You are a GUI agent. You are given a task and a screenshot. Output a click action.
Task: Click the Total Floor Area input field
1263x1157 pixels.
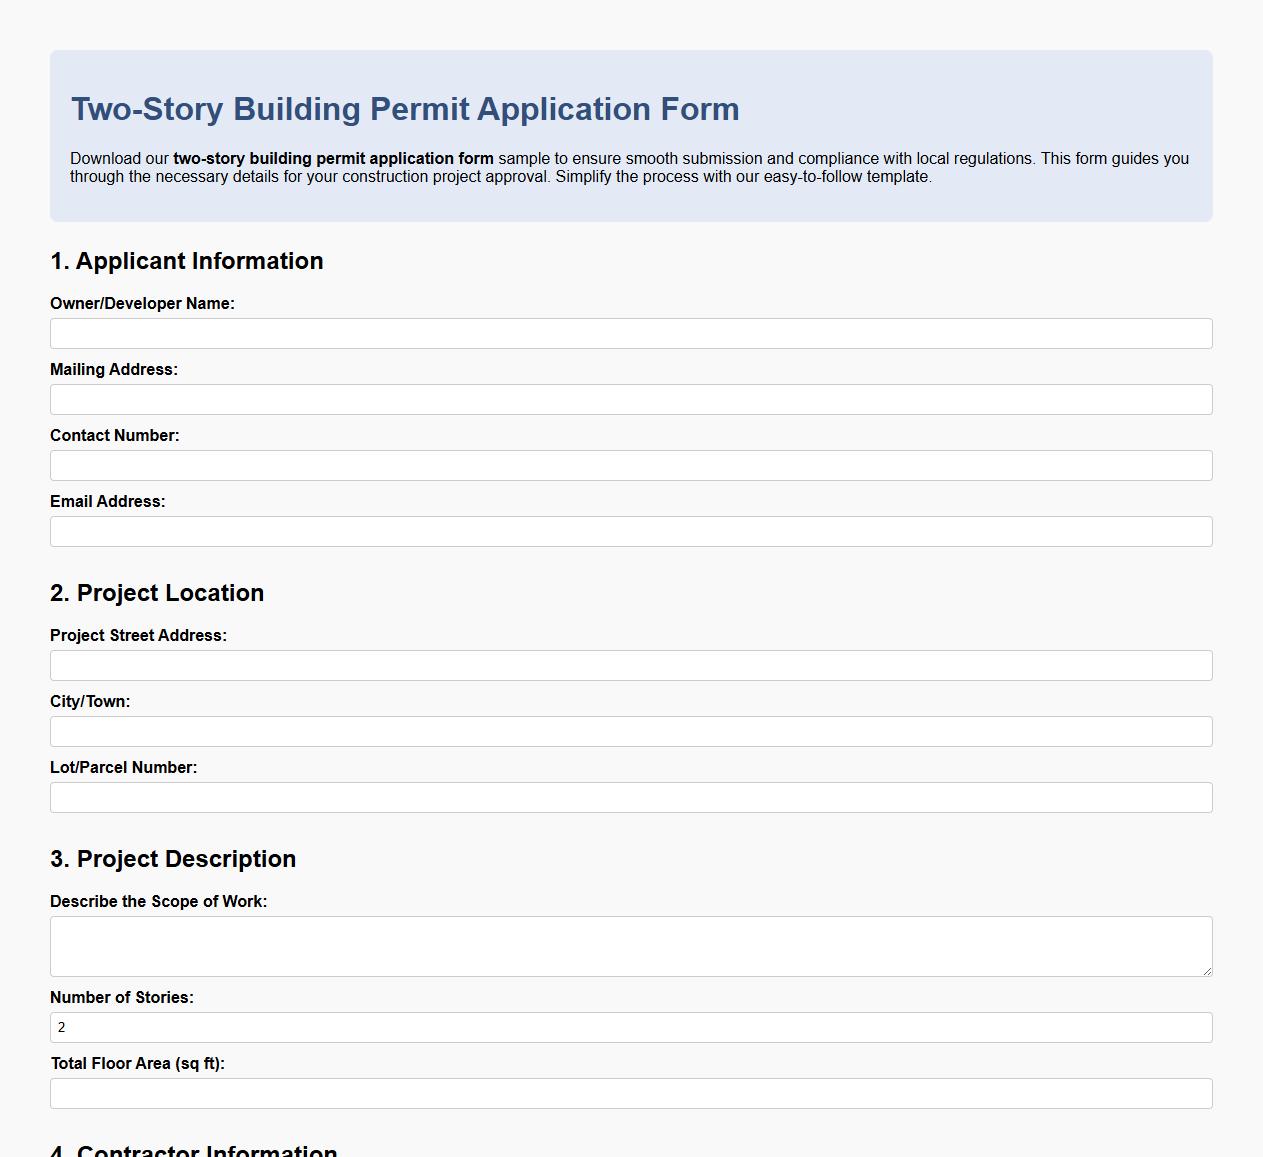click(631, 1093)
